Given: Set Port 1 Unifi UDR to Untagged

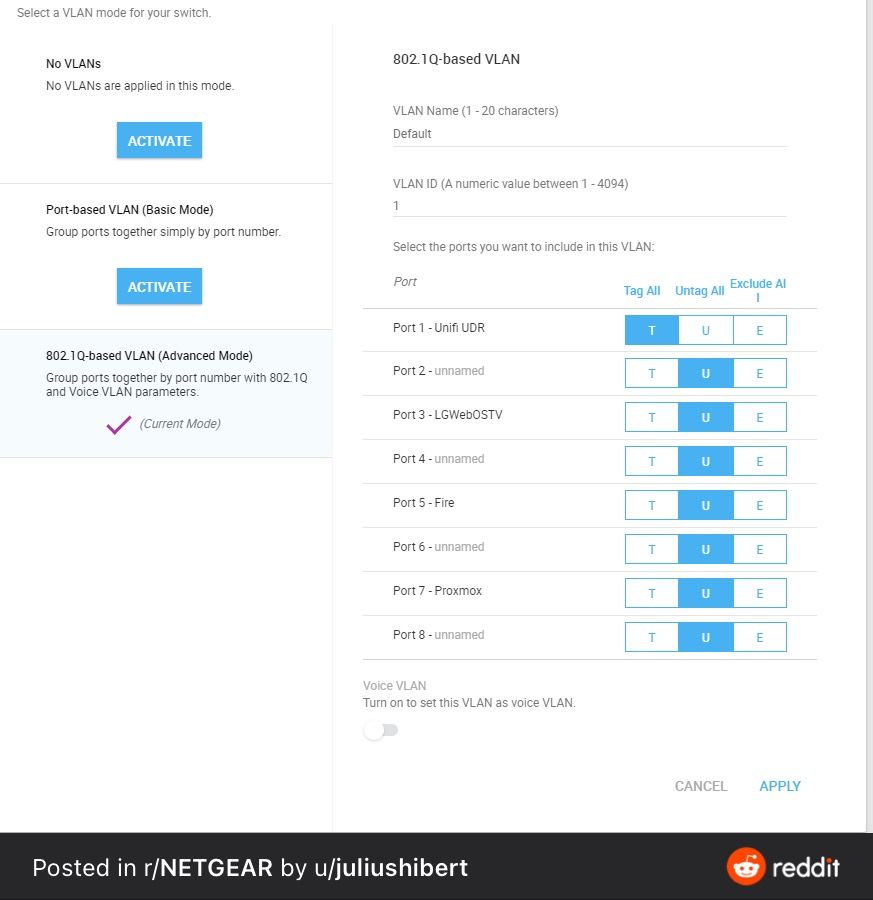Looking at the screenshot, I should click(x=705, y=330).
